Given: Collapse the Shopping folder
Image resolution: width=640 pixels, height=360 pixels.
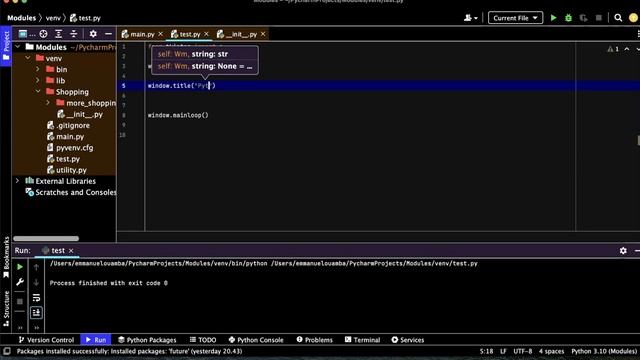Looking at the screenshot, I should (38, 91).
